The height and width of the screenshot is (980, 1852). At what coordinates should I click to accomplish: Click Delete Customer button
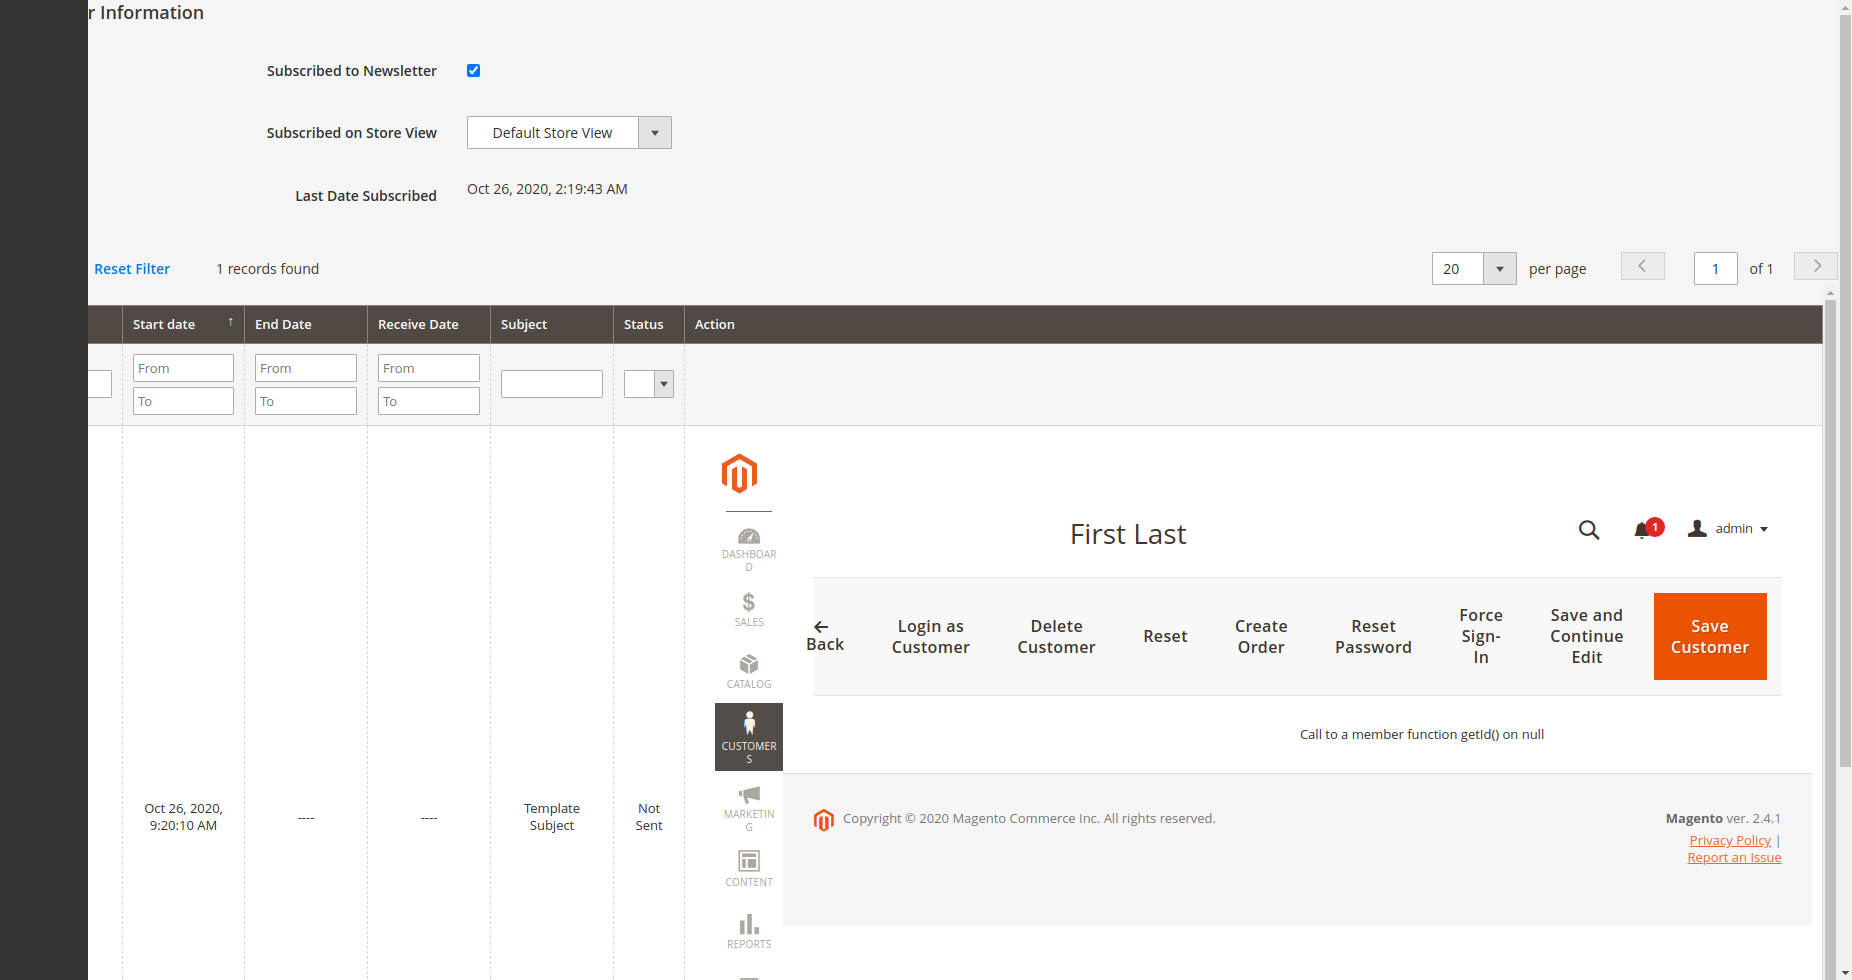pos(1056,637)
